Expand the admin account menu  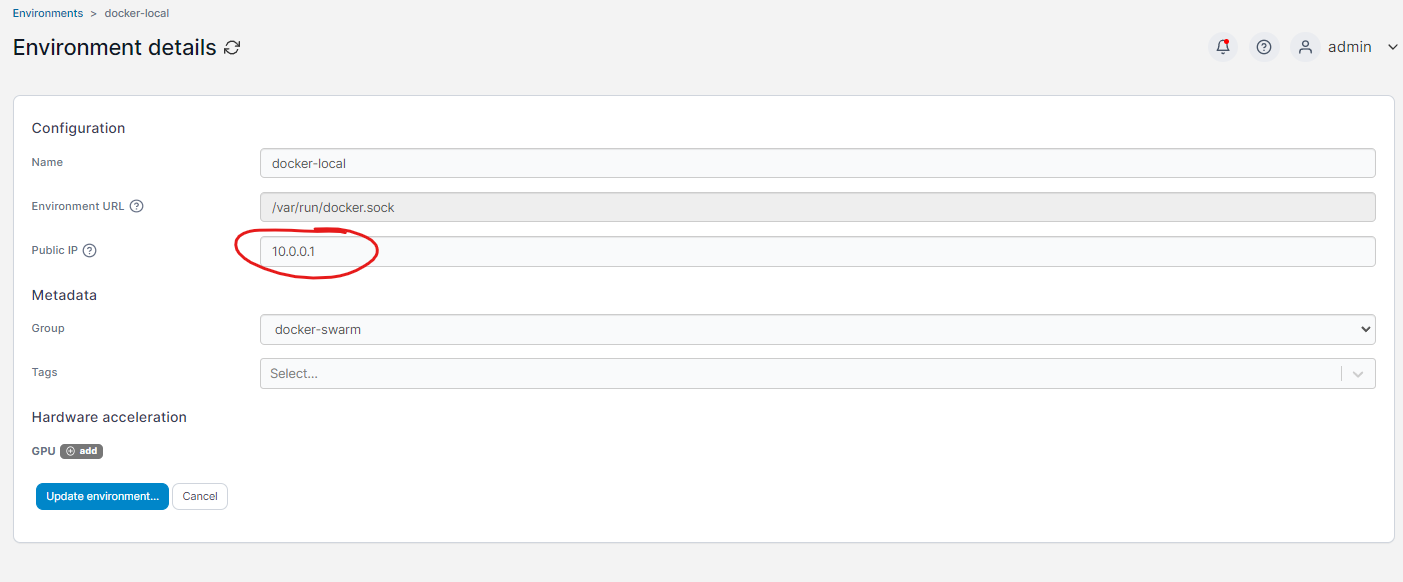click(1392, 47)
